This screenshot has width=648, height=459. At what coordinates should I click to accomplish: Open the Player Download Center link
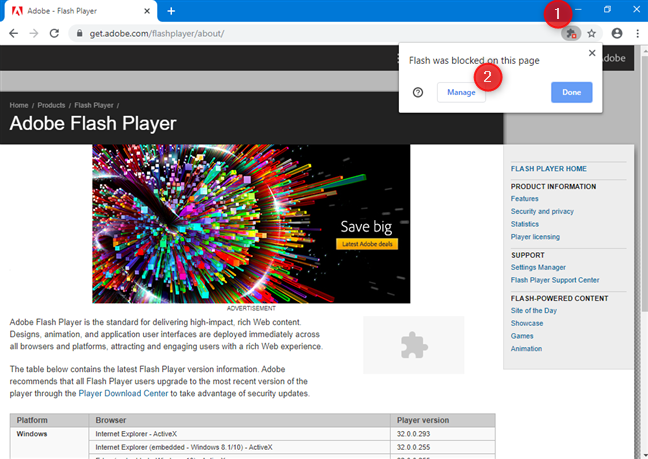[123, 393]
